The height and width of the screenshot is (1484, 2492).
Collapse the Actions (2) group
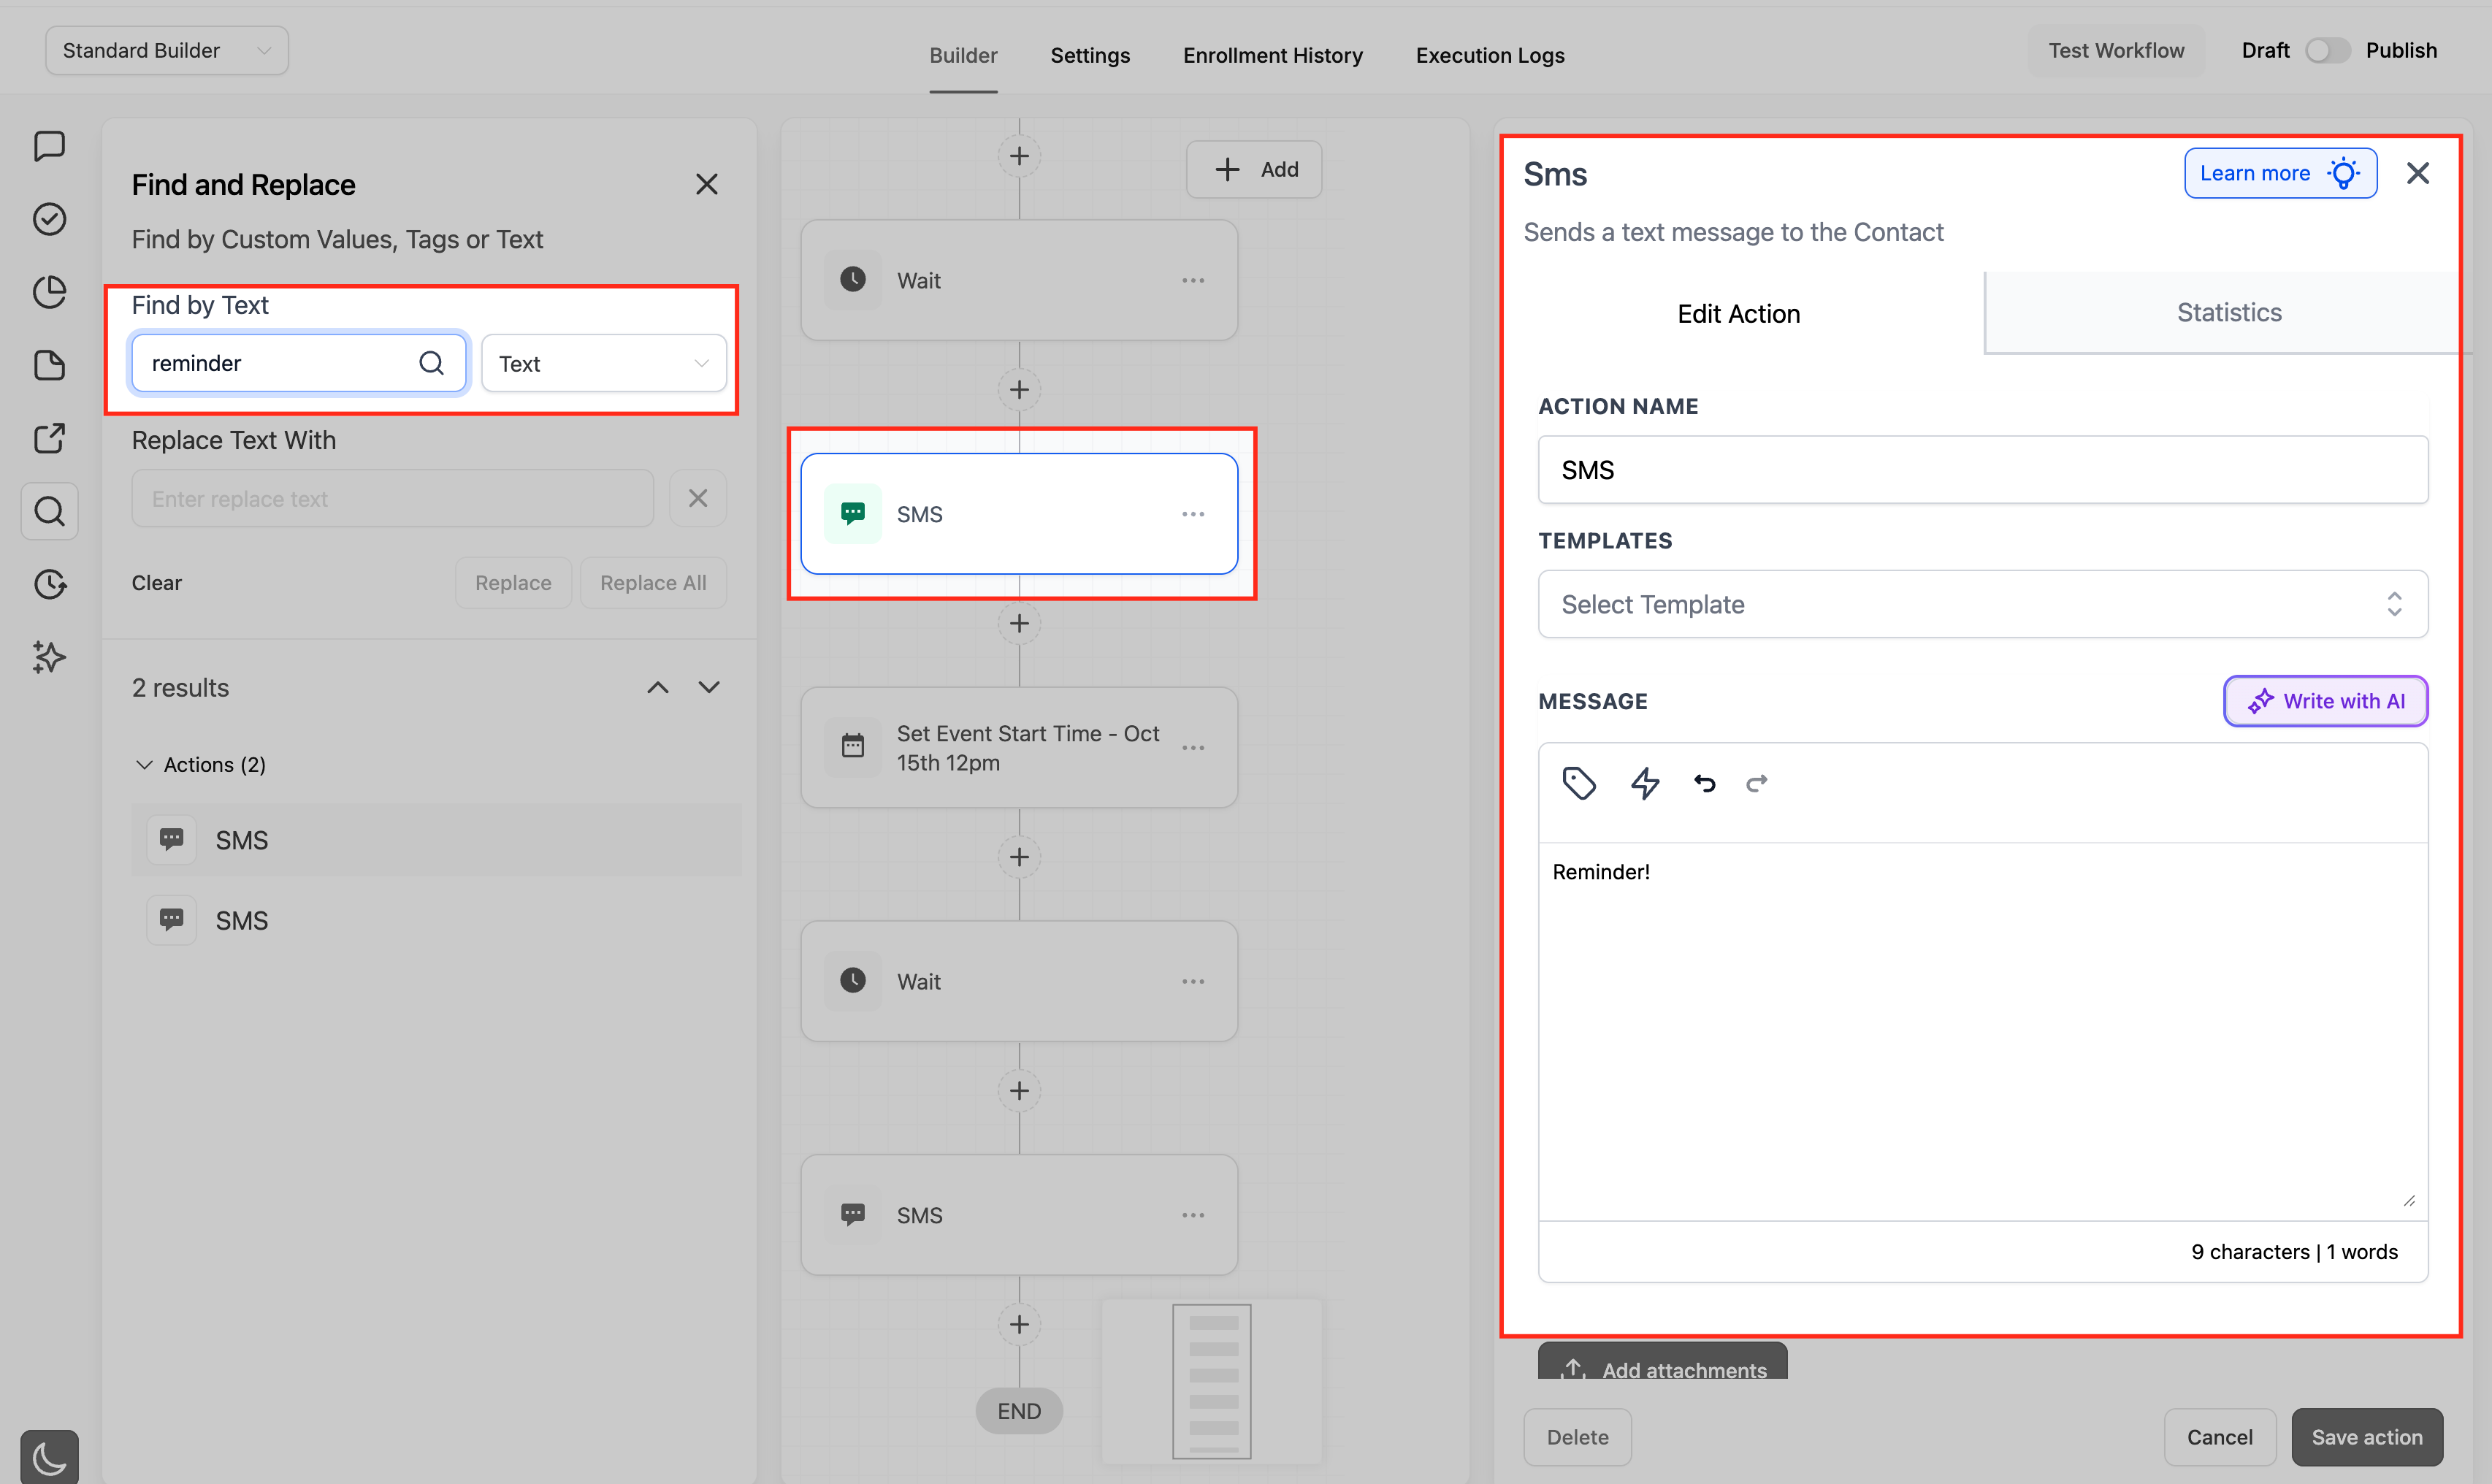click(144, 764)
